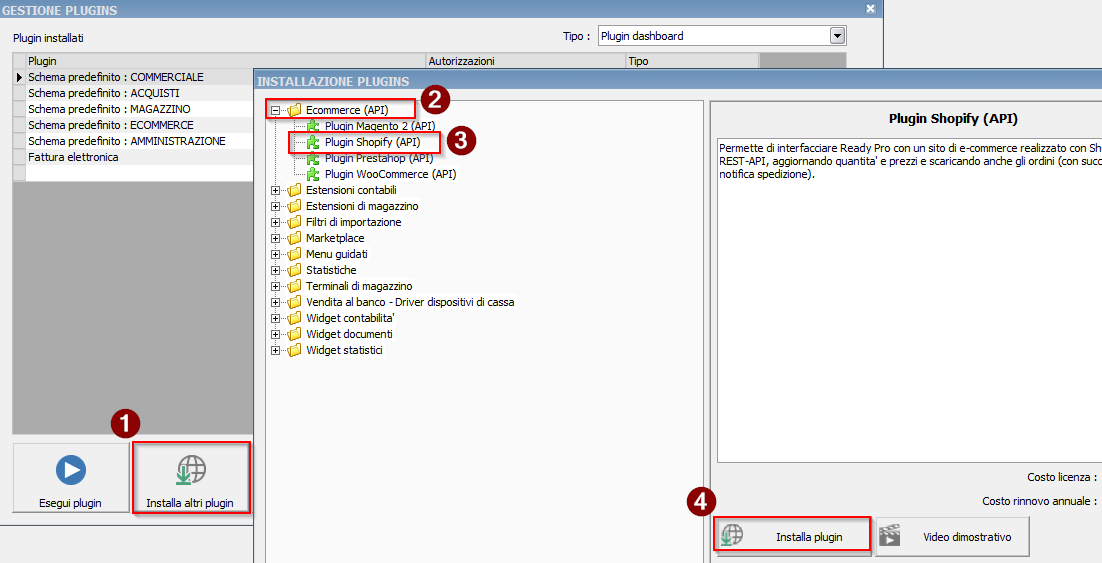Click the Marketplace folder icon
1102x563 pixels.
294,238
